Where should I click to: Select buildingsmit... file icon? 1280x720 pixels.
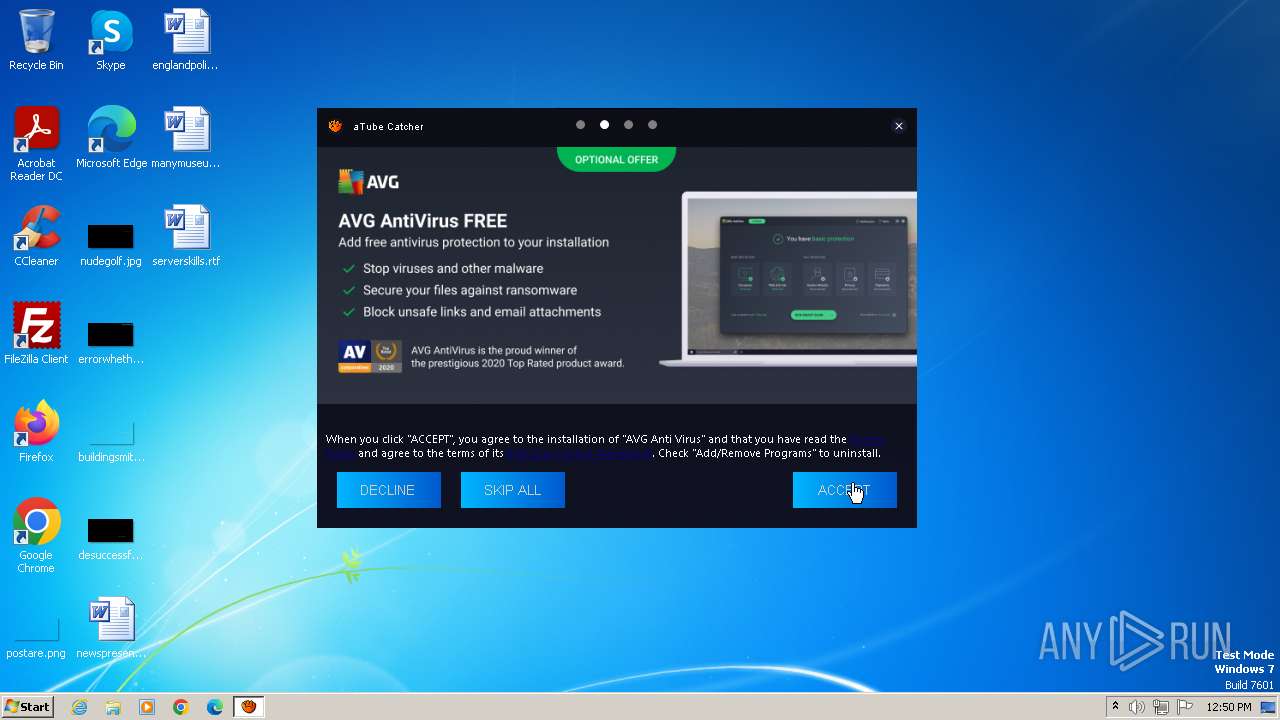[110, 441]
